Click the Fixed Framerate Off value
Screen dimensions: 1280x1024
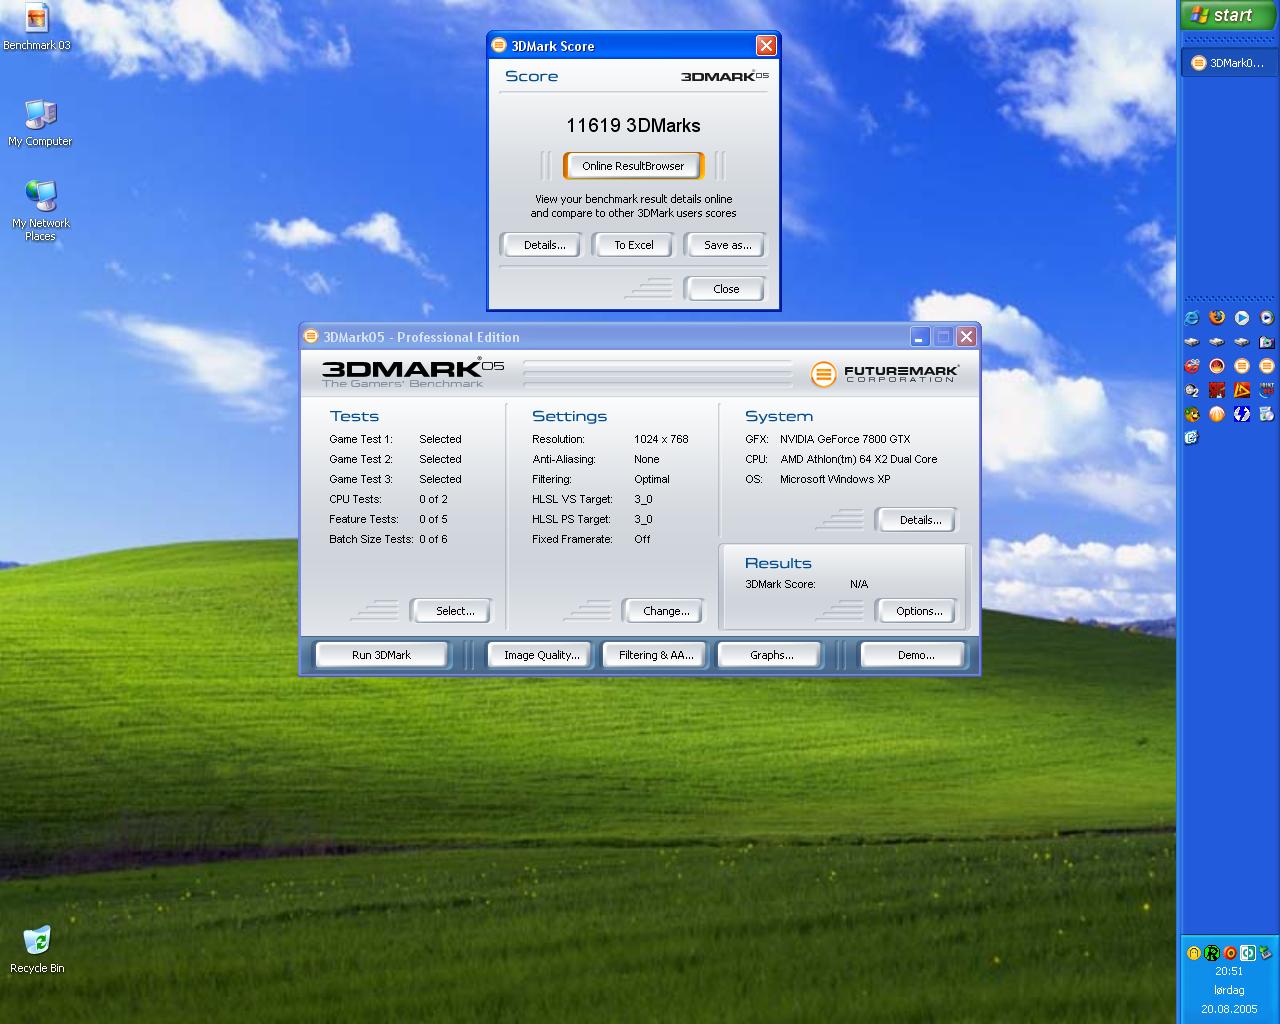[x=642, y=539]
